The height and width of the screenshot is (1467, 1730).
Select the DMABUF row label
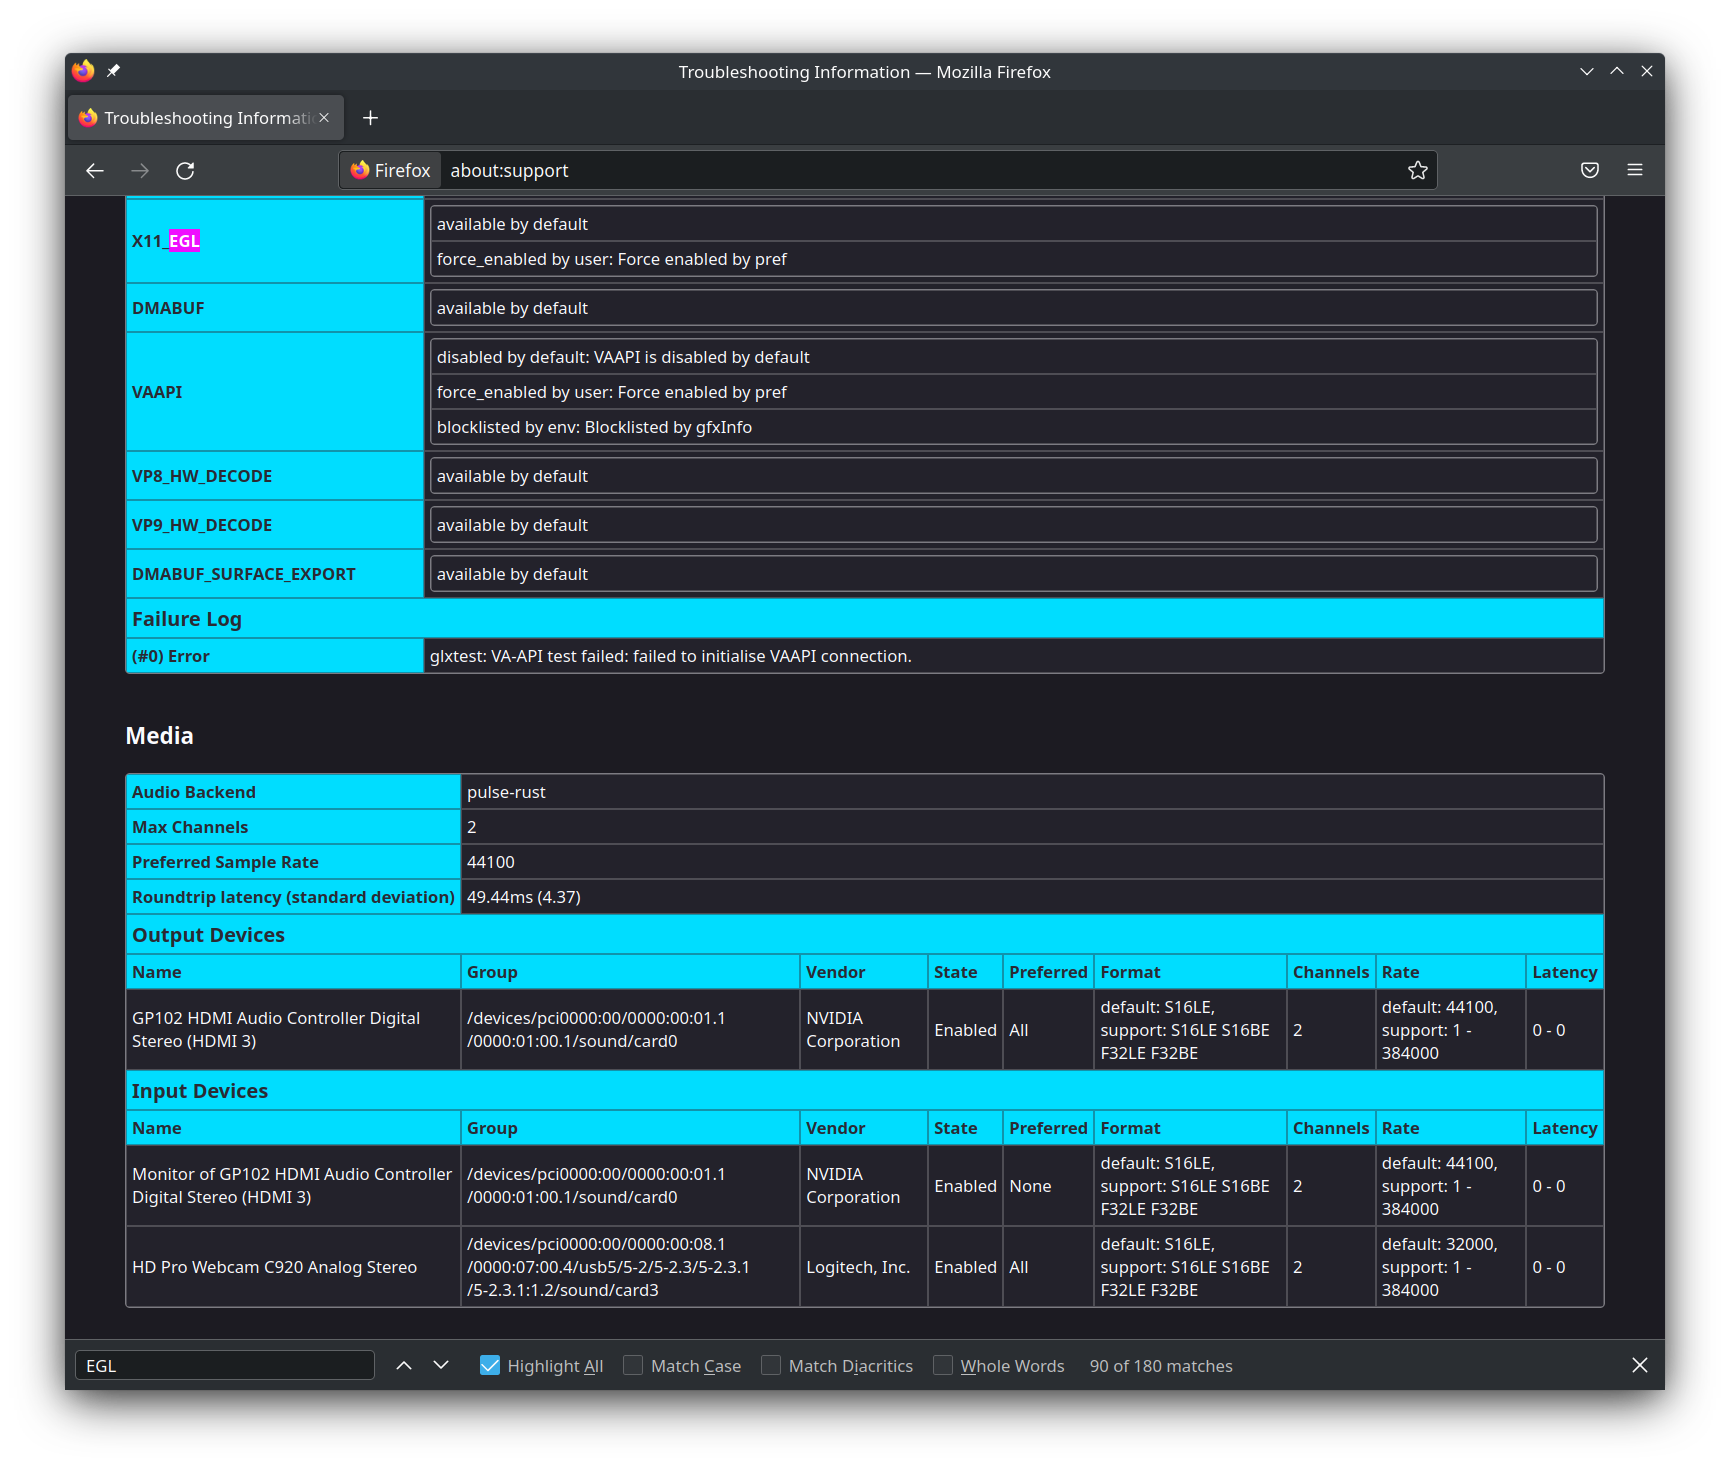168,308
